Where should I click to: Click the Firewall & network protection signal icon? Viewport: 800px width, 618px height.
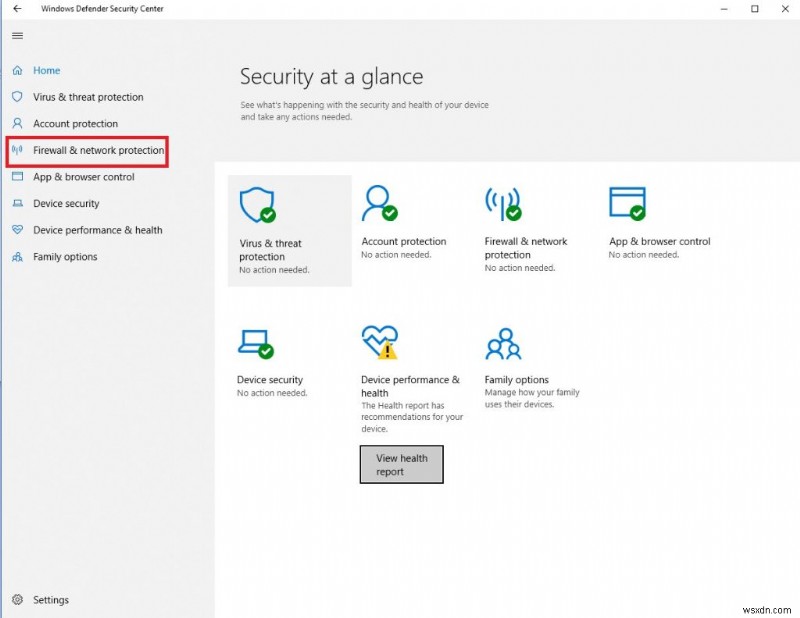click(503, 205)
